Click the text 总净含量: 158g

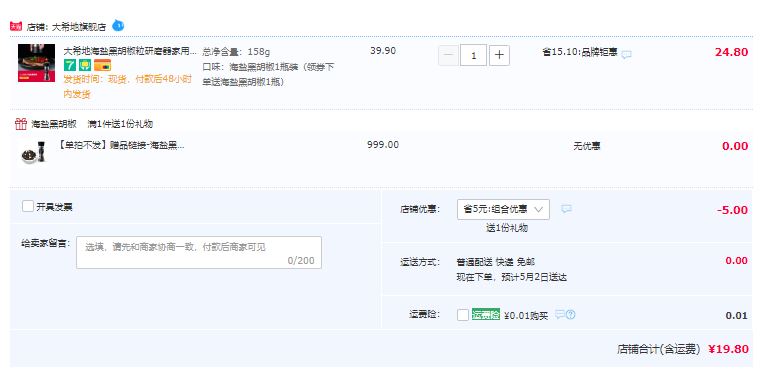click(x=236, y=52)
